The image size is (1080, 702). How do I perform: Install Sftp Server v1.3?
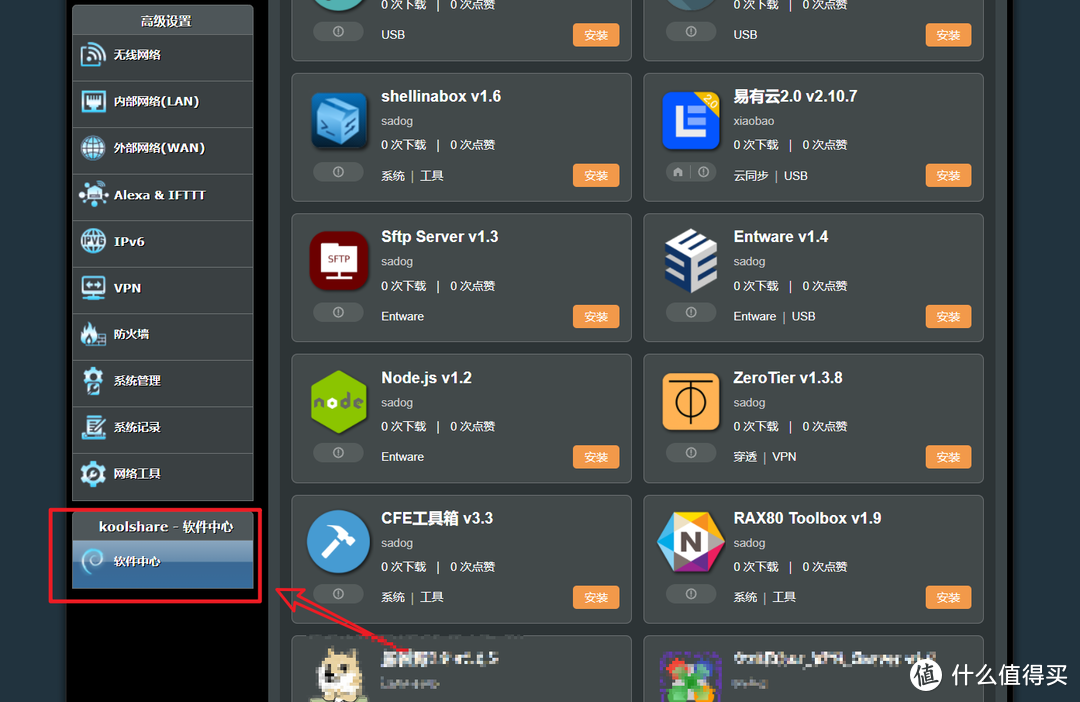[x=596, y=316]
